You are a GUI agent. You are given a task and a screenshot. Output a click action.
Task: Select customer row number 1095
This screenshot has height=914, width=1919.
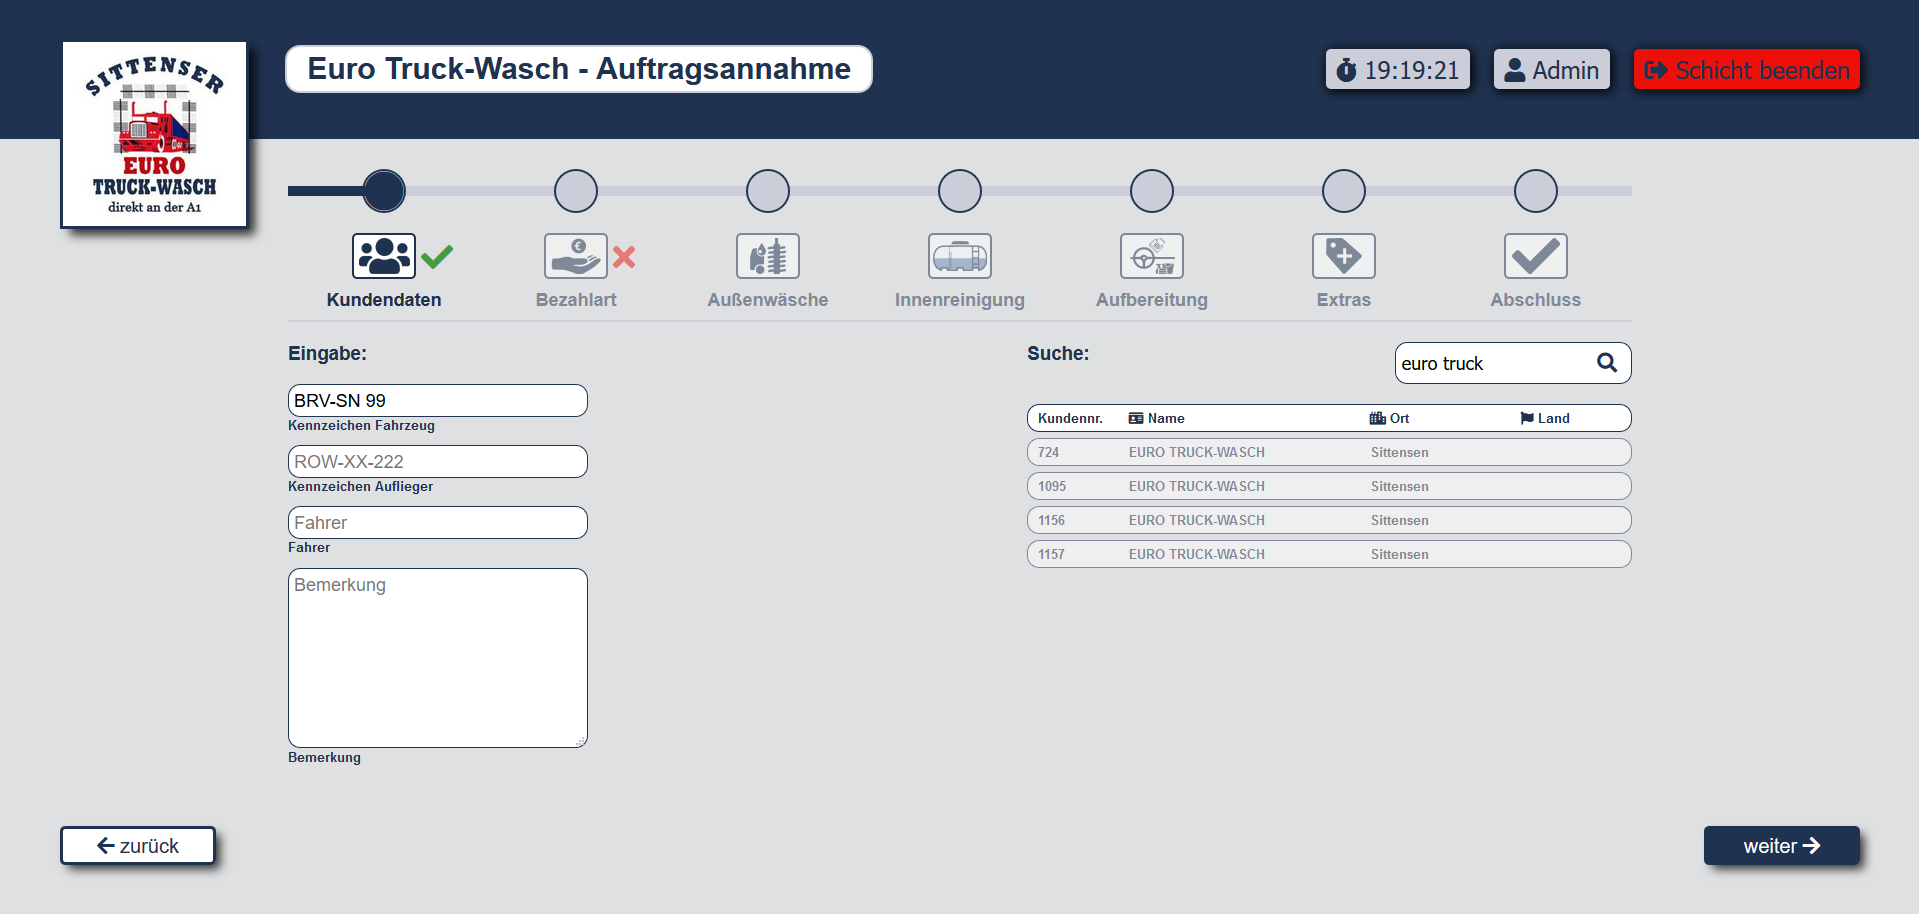click(1329, 486)
